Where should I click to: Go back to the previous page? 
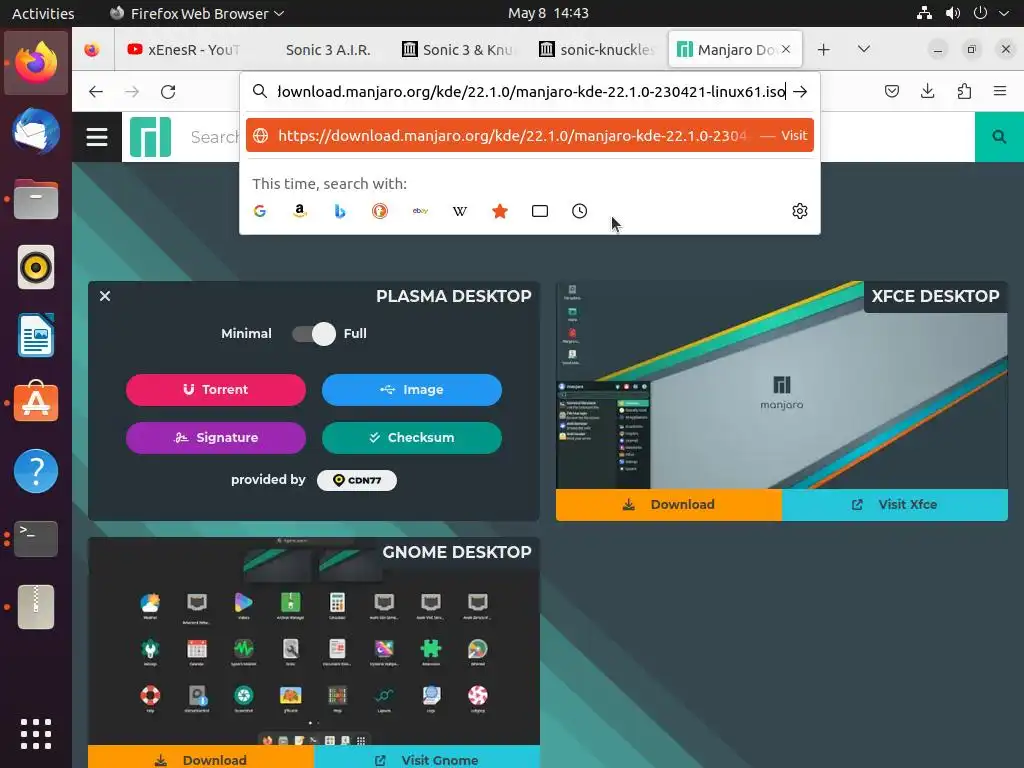click(96, 92)
